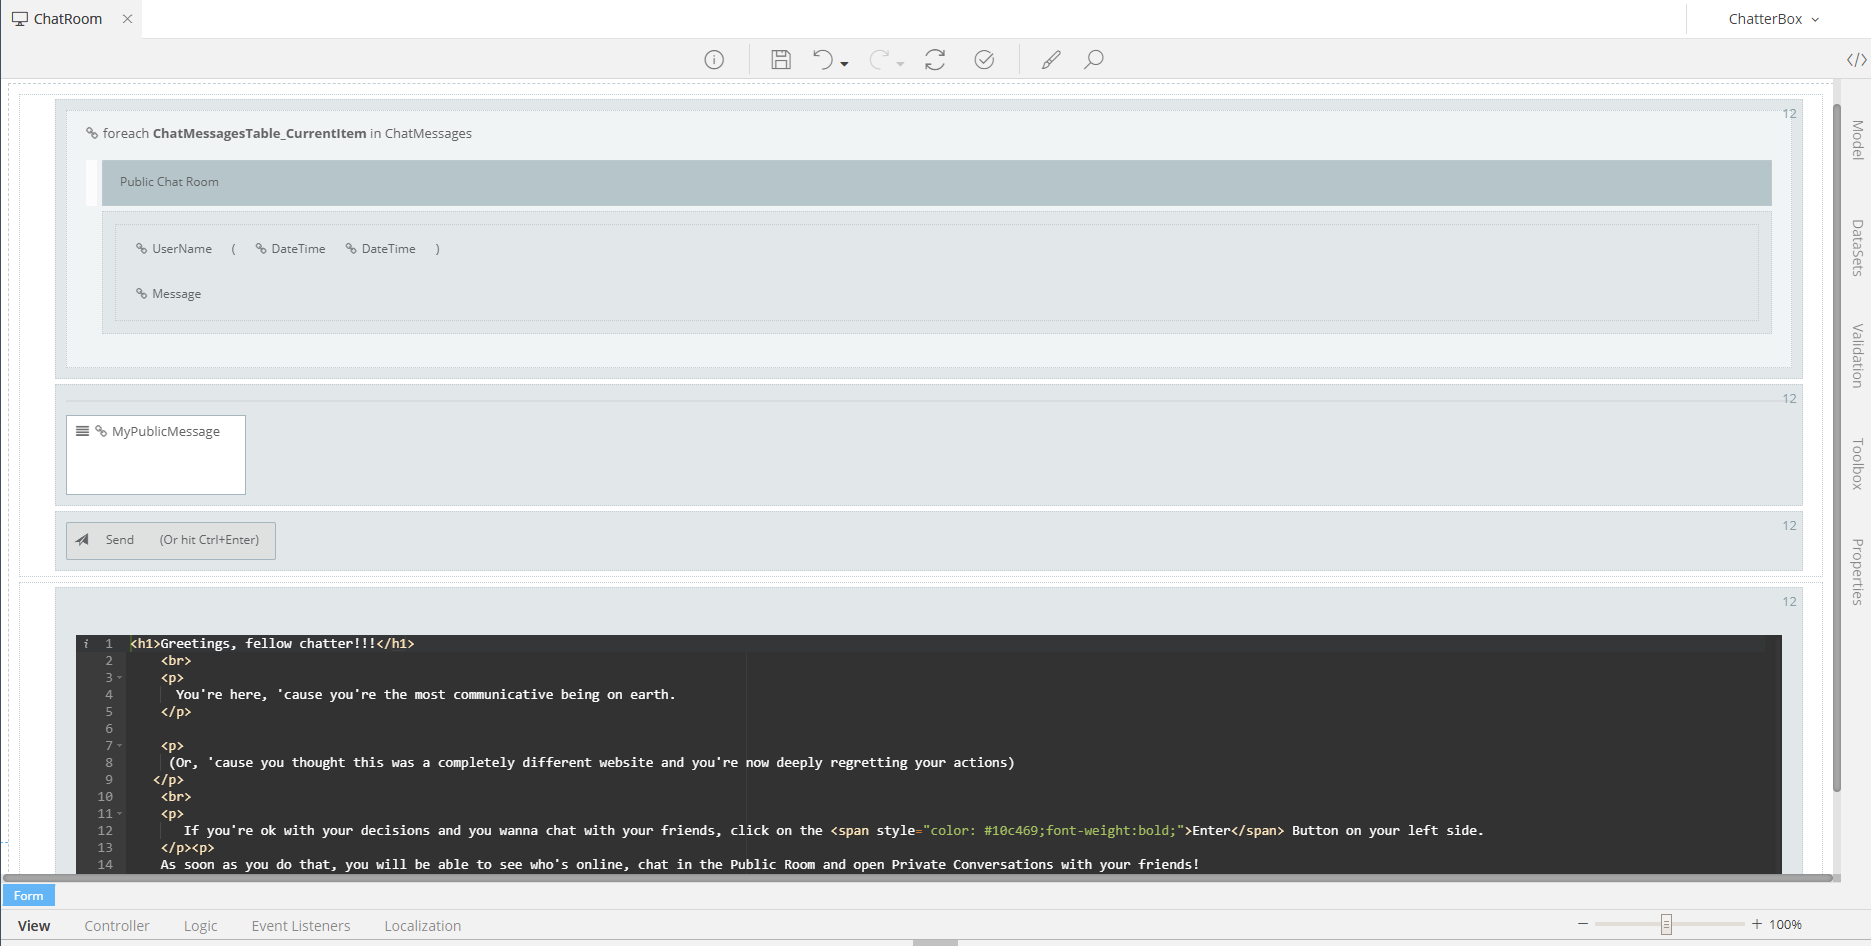Click the Send button
This screenshot has height=946, width=1871.
(170, 540)
